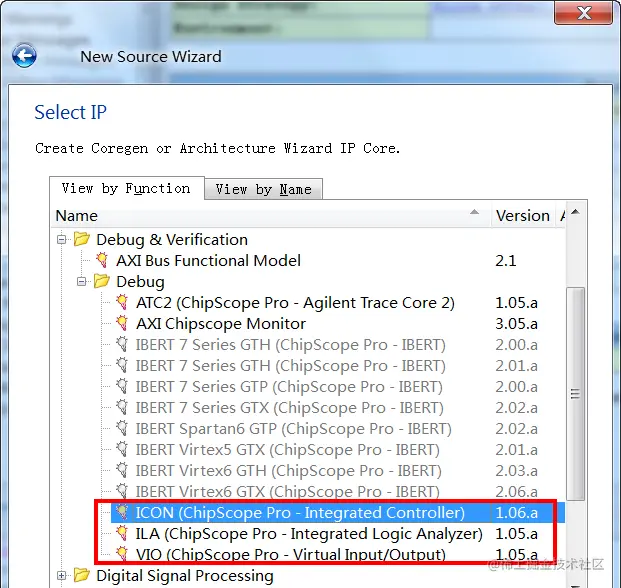
Task: Click the ILA core lightbulb icon
Action: click(x=122, y=533)
